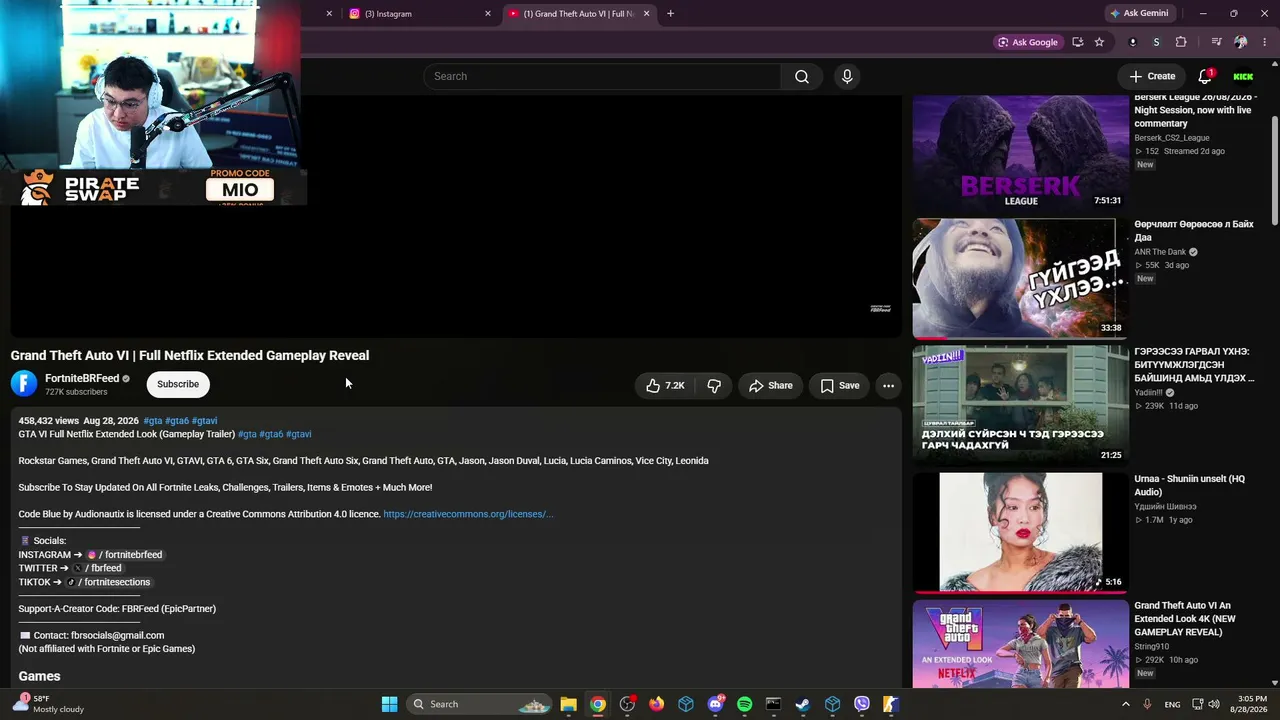Change the ENG input language
Viewport: 1280px width, 720px height.
click(x=1172, y=704)
